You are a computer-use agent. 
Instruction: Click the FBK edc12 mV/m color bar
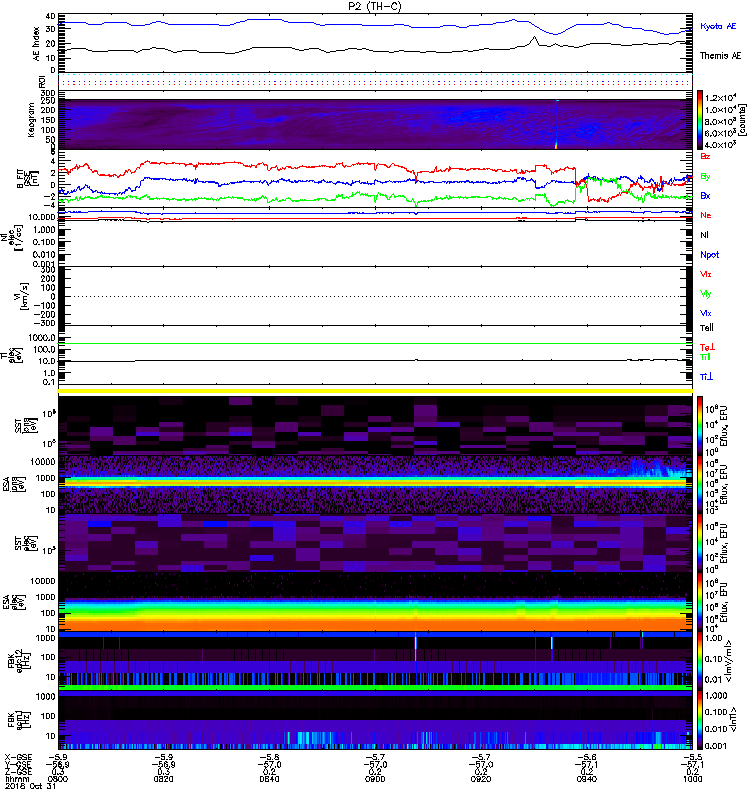point(700,662)
